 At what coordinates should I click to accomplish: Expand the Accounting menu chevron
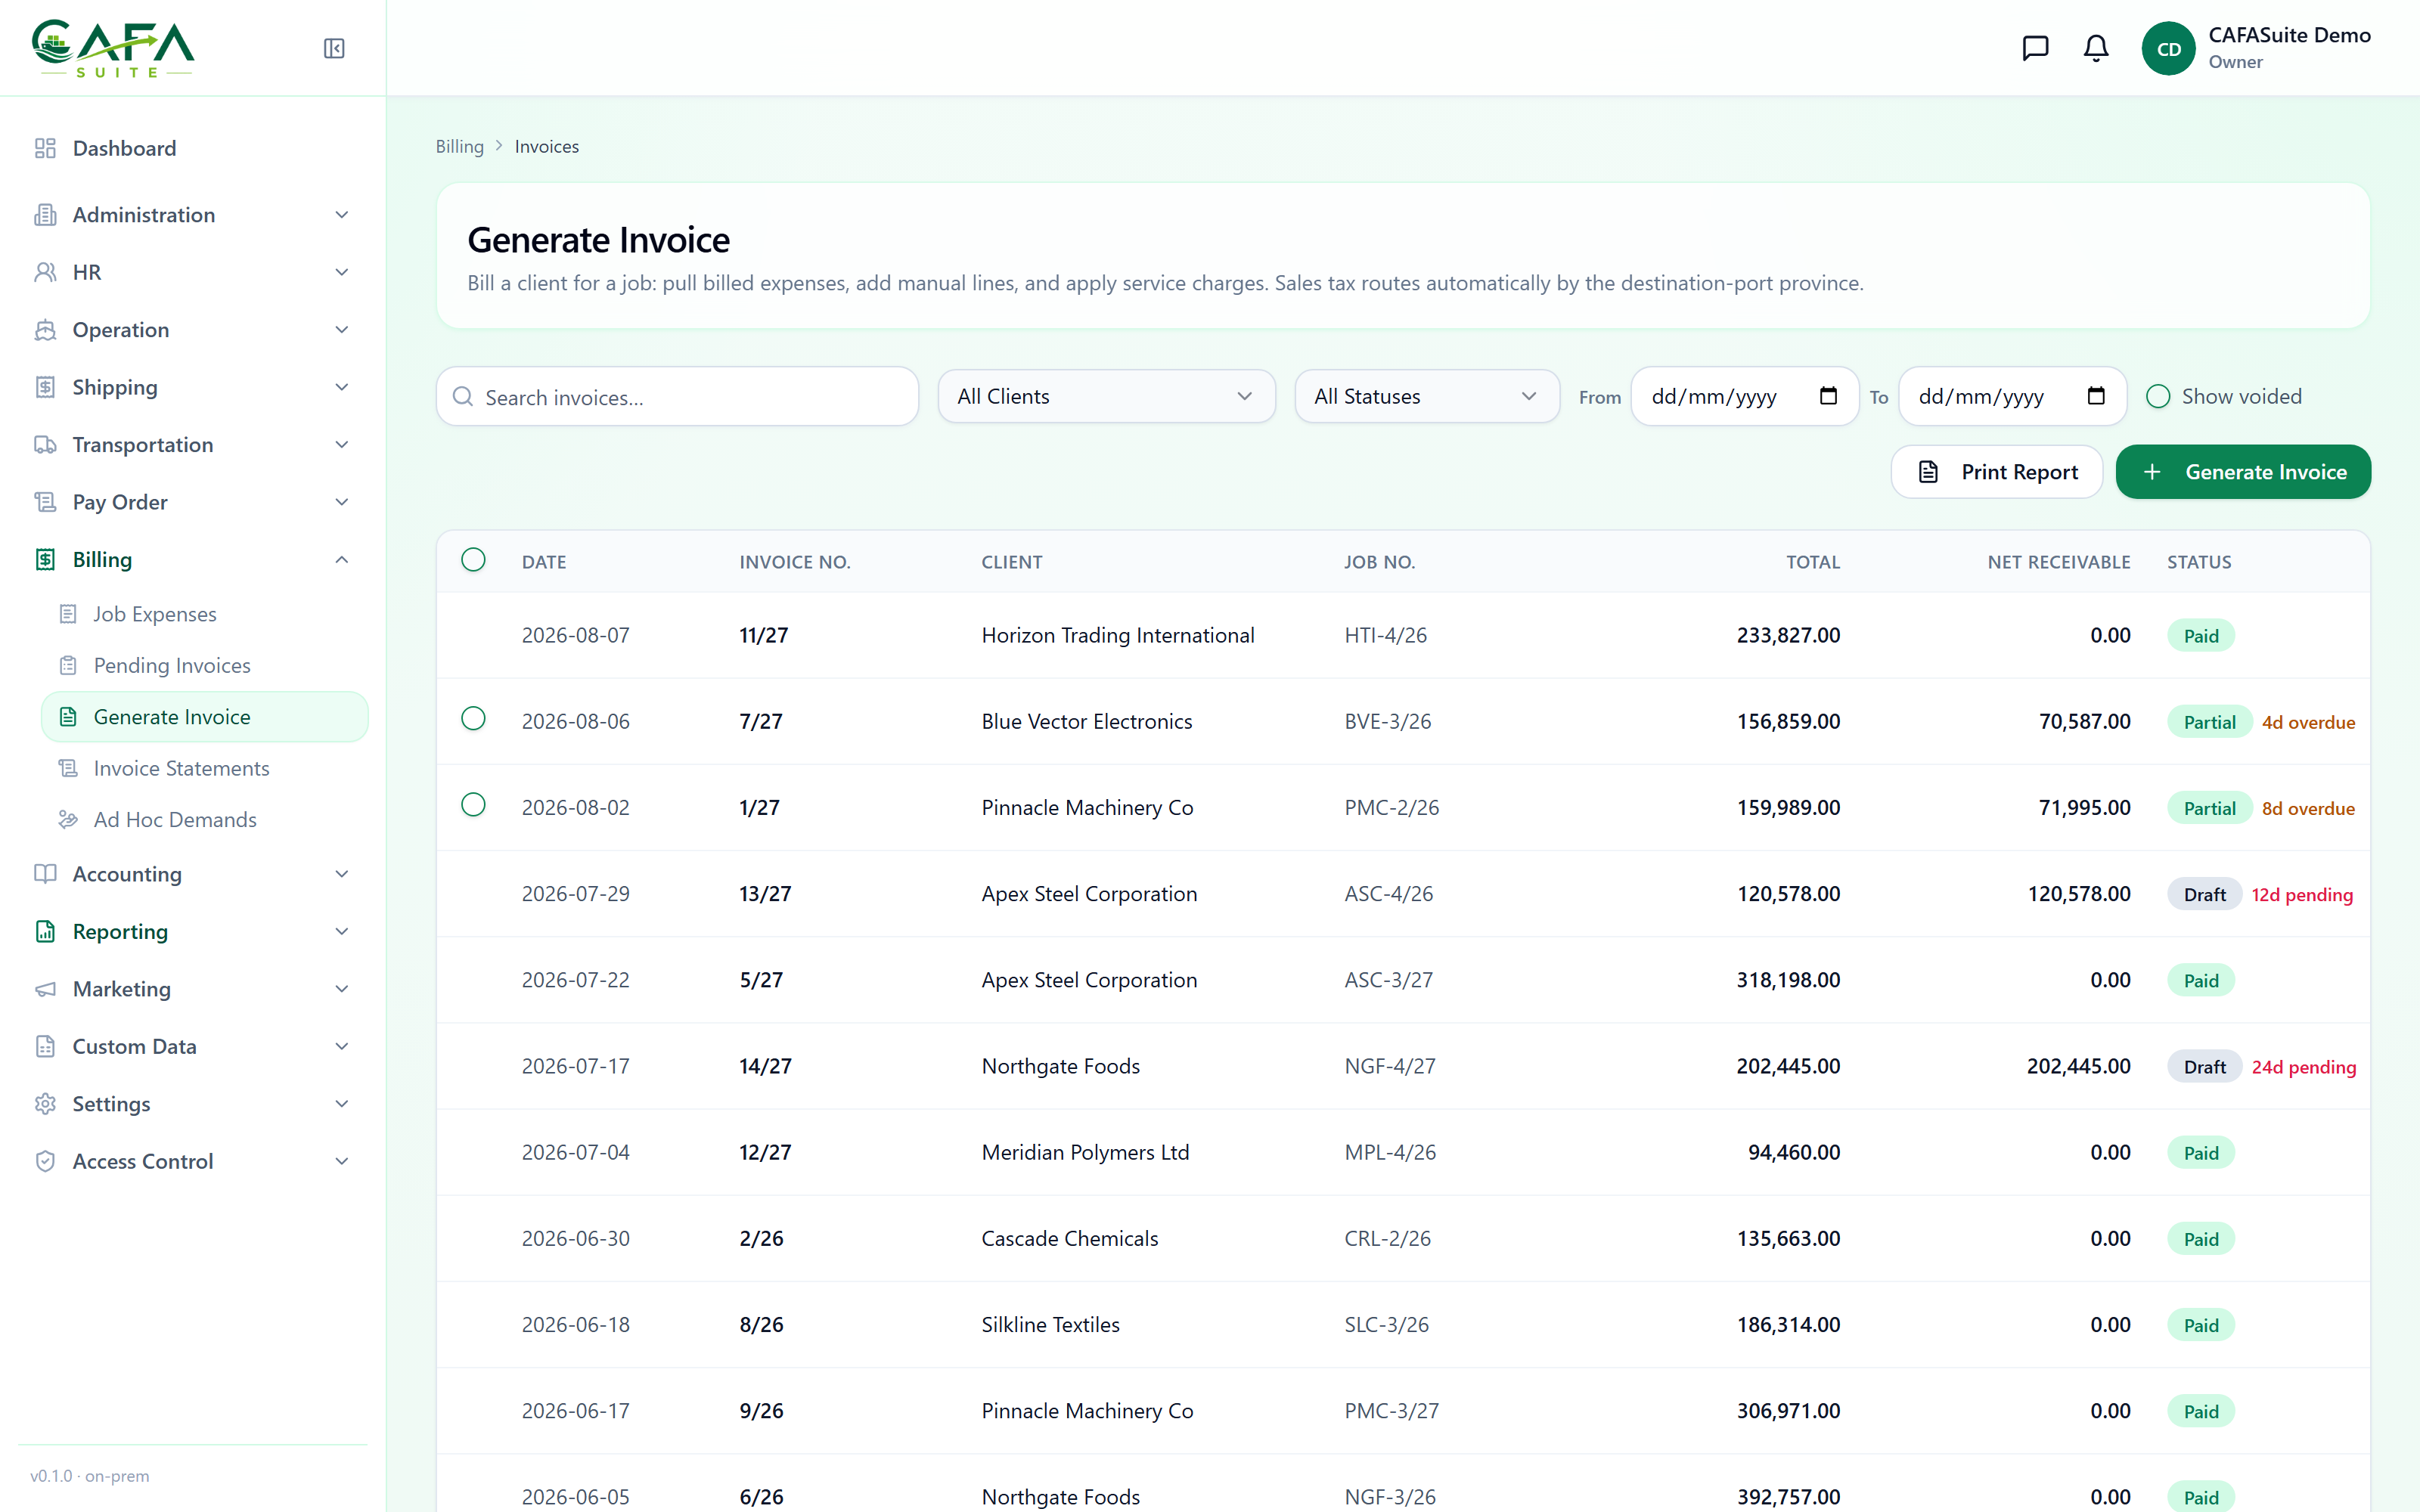pyautogui.click(x=341, y=874)
